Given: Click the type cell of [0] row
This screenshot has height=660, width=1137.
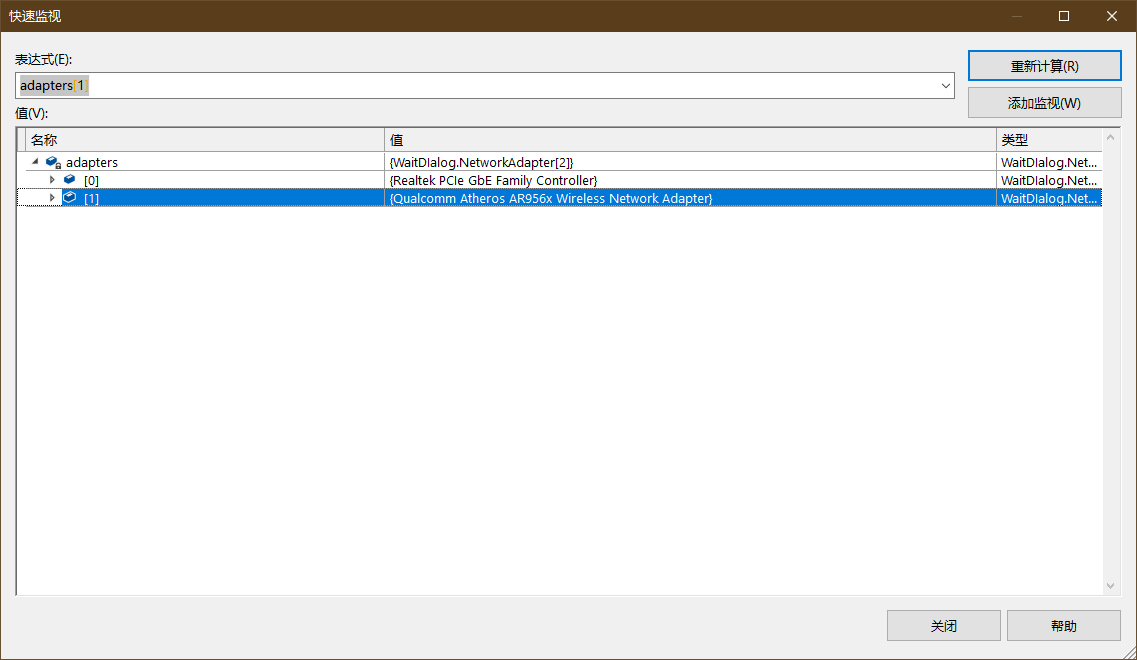Looking at the screenshot, I should (x=1049, y=180).
